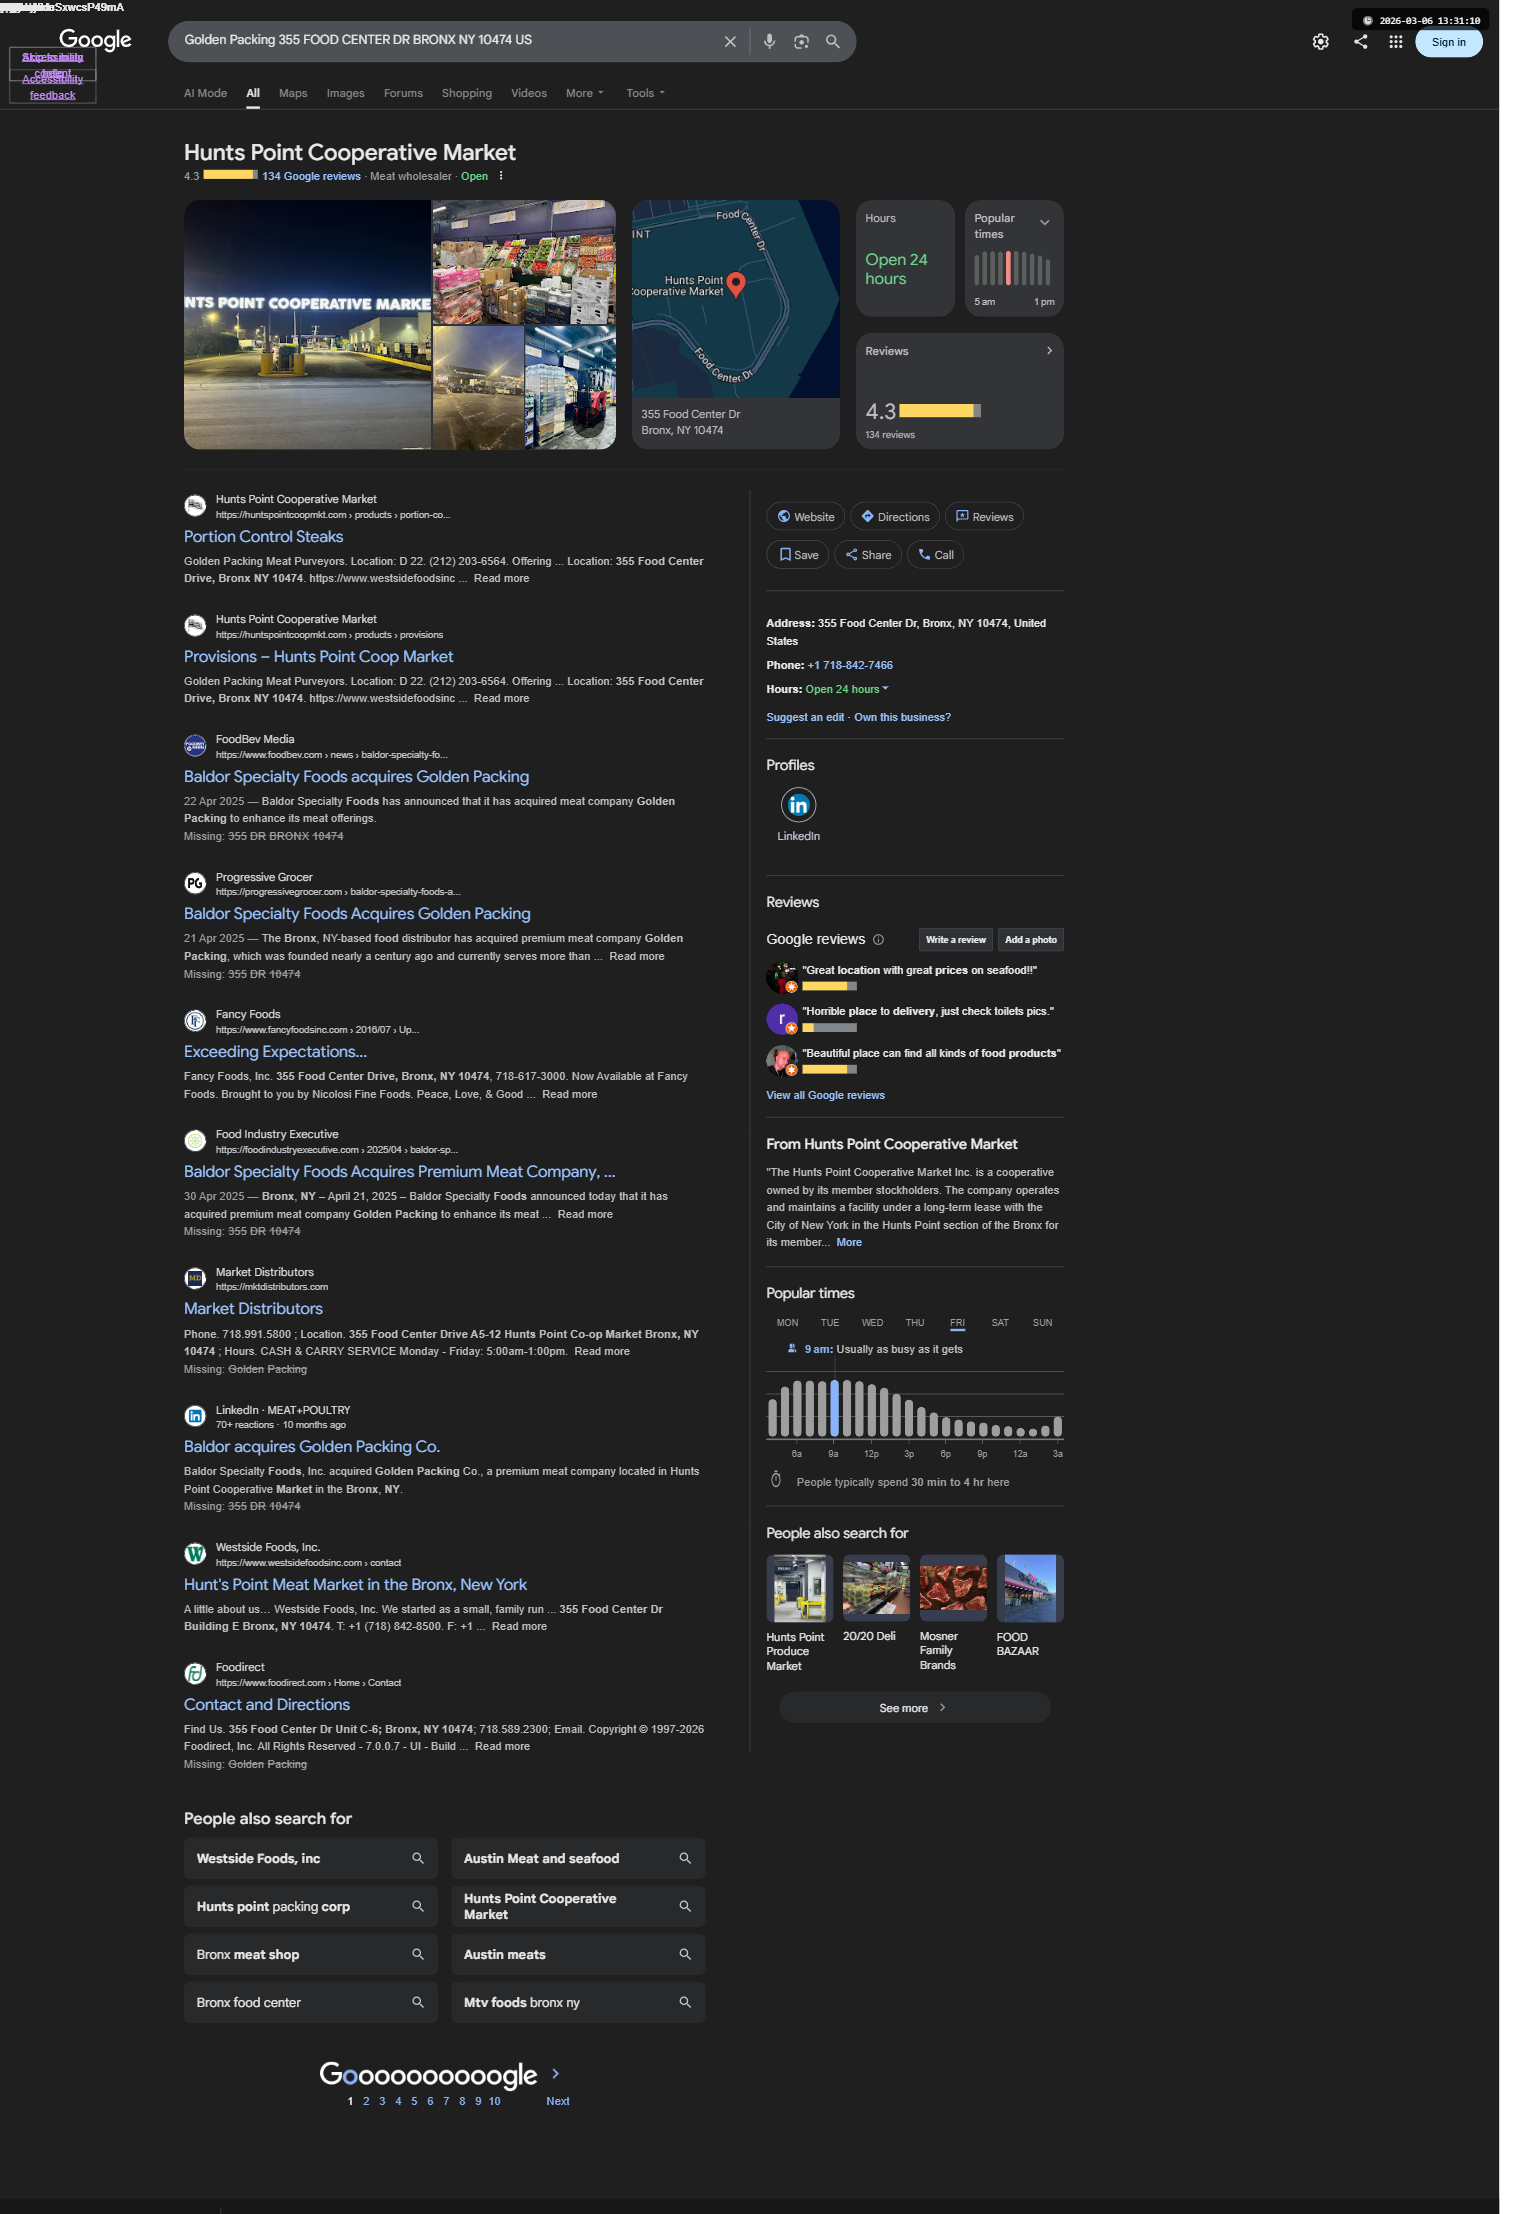Expand Read more on Portion Control Steaks
This screenshot has height=2214, width=1517.
(501, 578)
